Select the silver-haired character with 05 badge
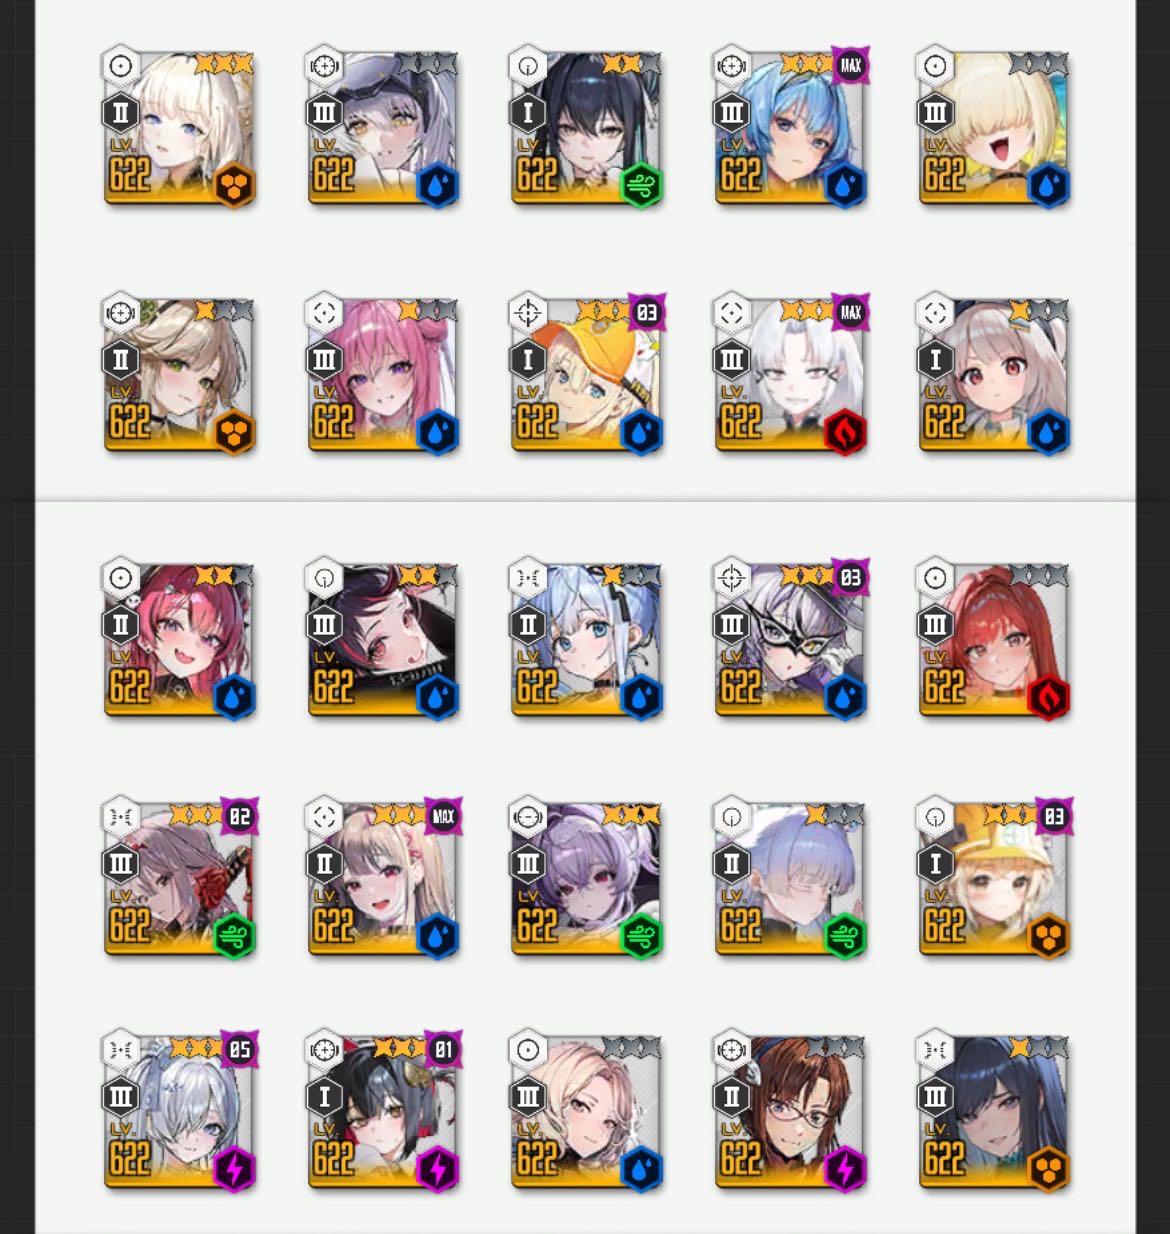Image resolution: width=1170 pixels, height=1234 pixels. point(179,1111)
